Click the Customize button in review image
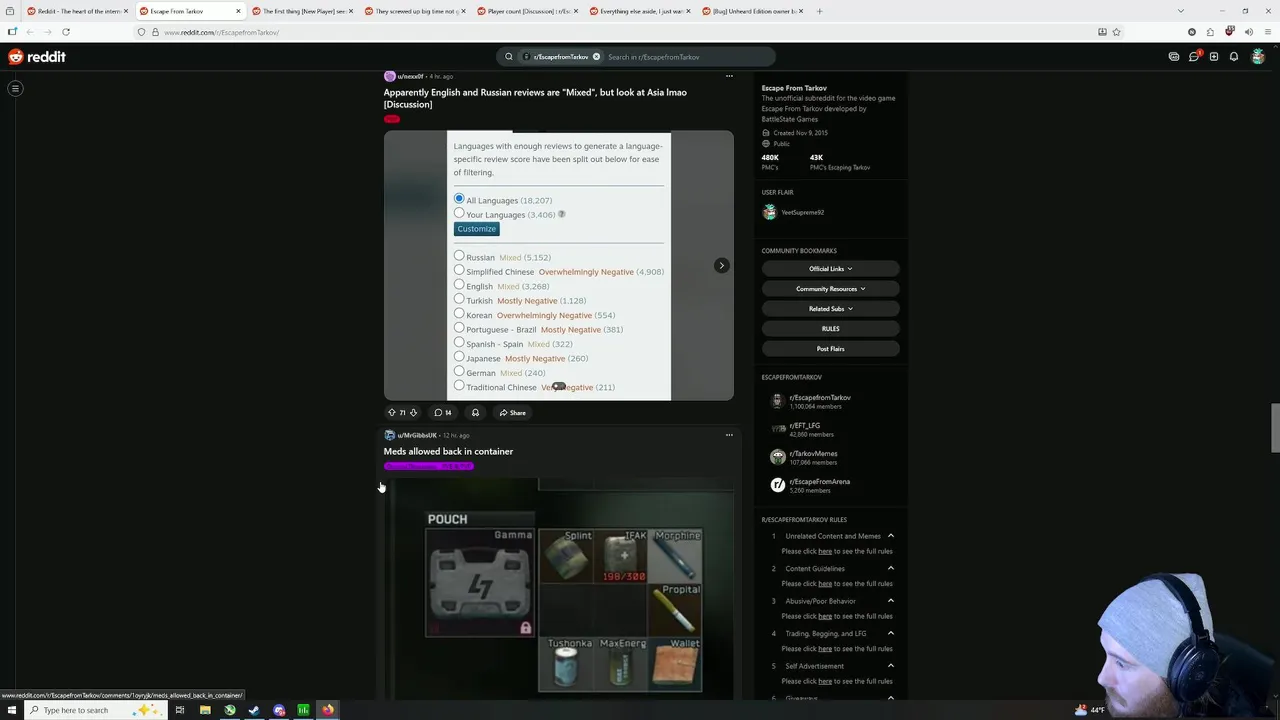The width and height of the screenshot is (1280, 720). [476, 229]
